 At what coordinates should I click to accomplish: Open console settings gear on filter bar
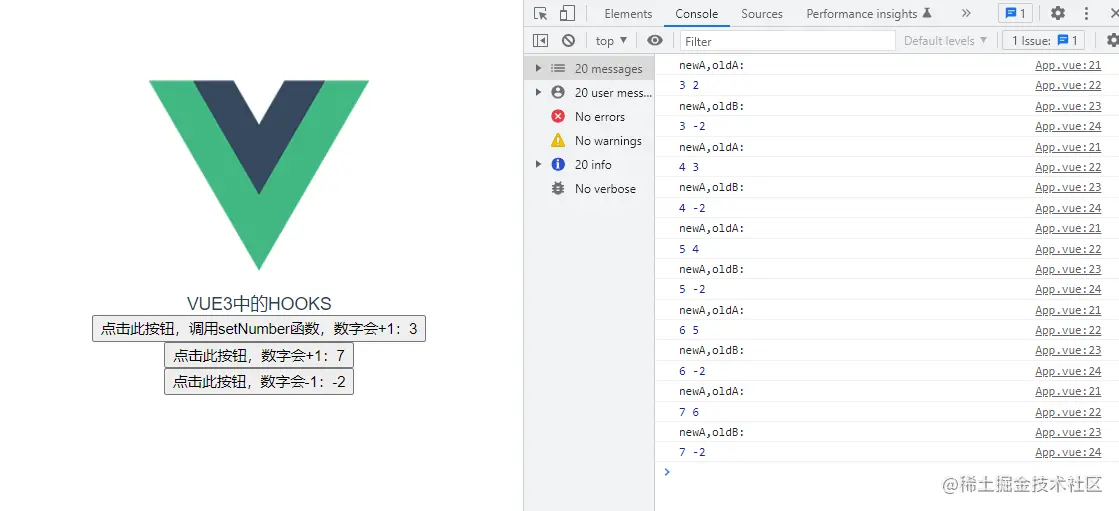pos(1112,41)
